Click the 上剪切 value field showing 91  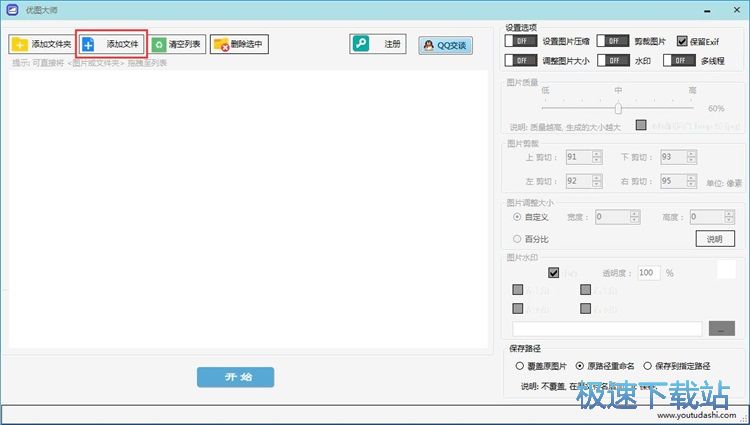579,157
